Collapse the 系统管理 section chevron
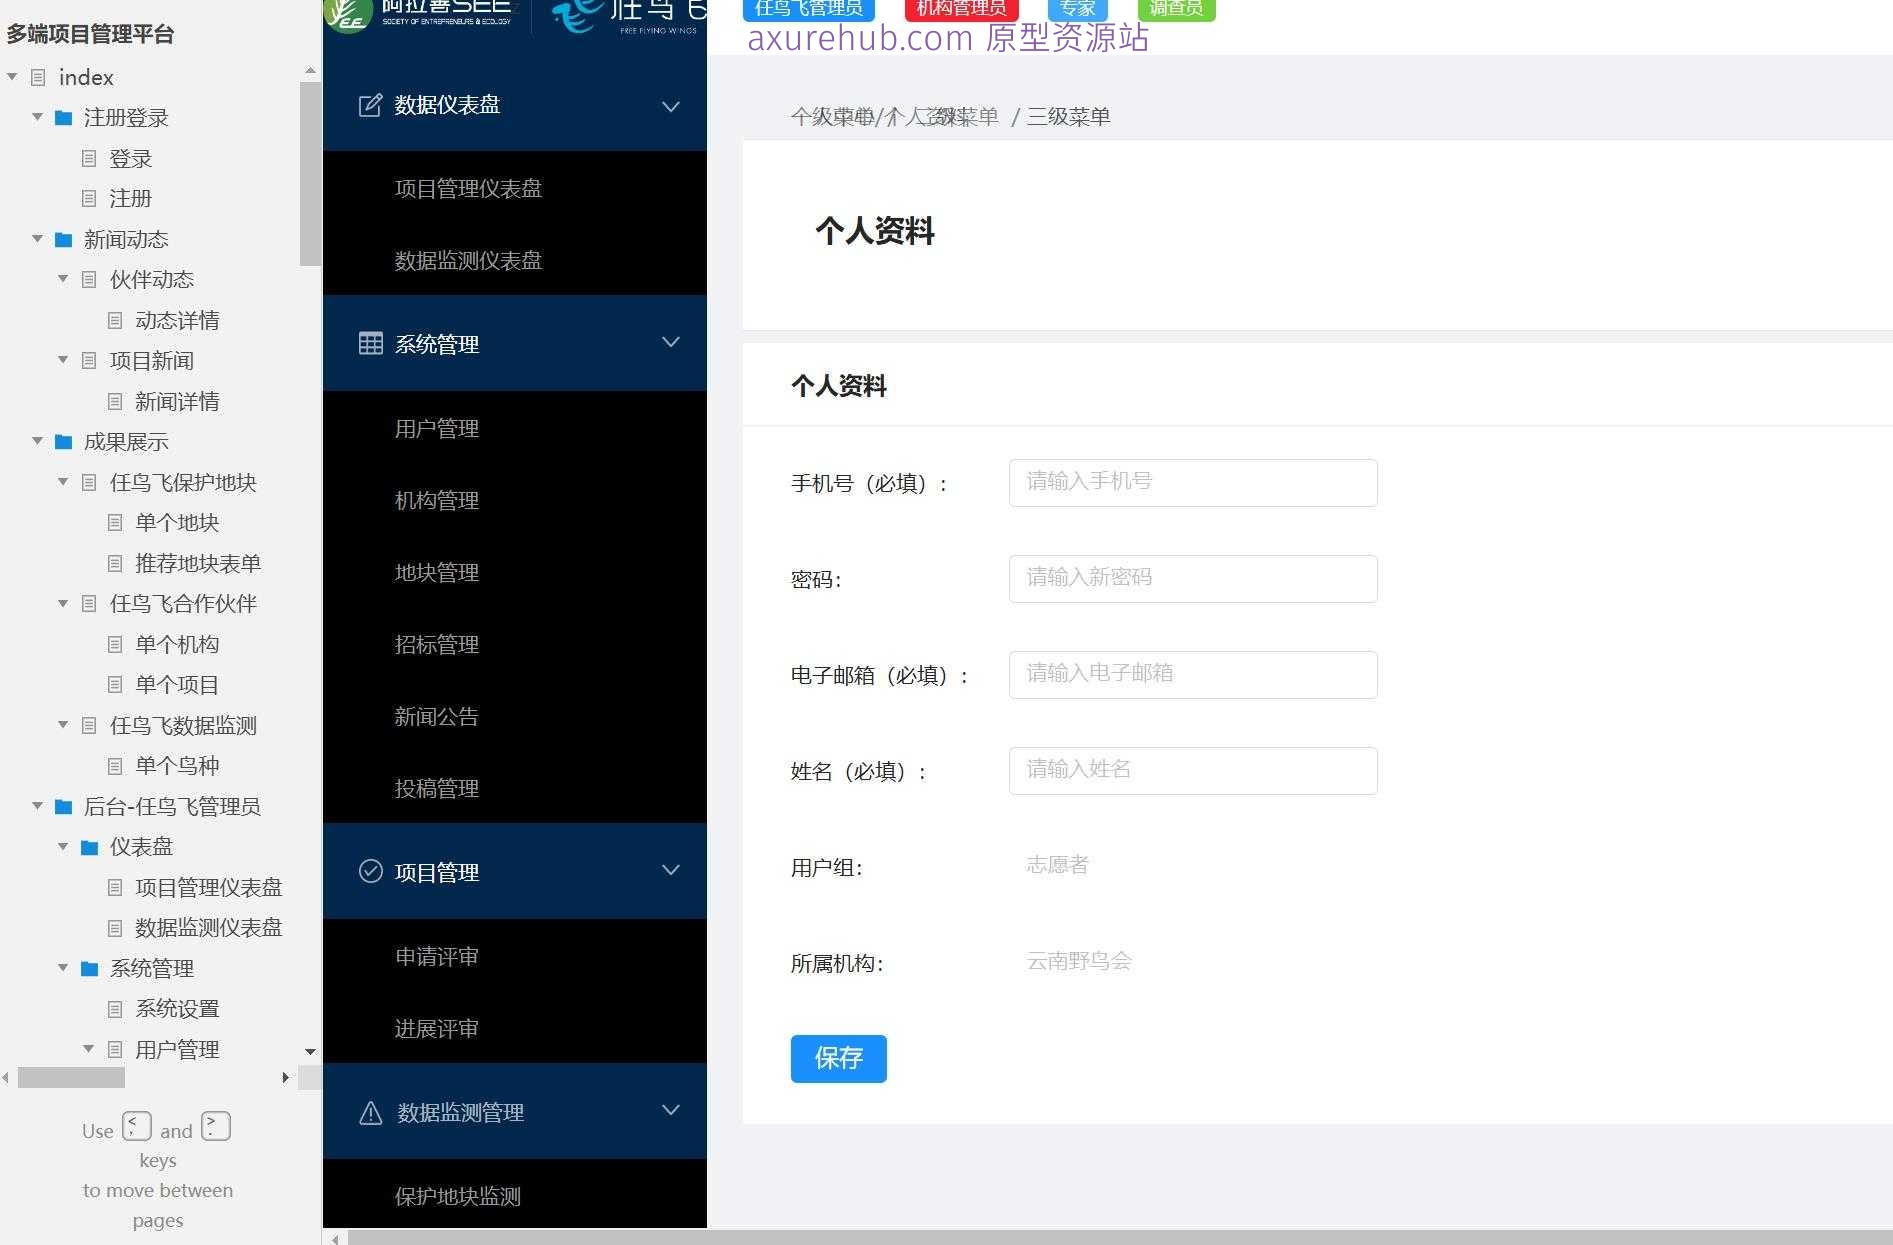Screen dimensions: 1893x1245 pyautogui.click(x=670, y=342)
